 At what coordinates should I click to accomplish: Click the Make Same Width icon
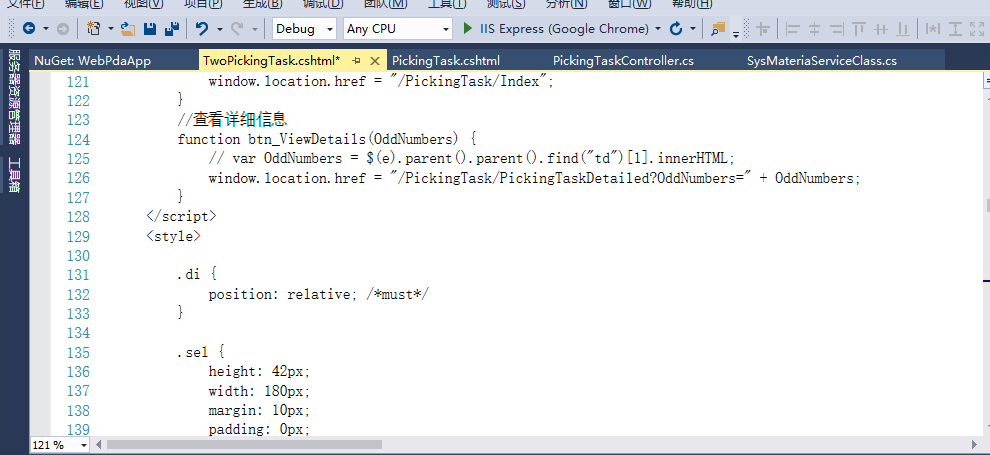[x=932, y=28]
